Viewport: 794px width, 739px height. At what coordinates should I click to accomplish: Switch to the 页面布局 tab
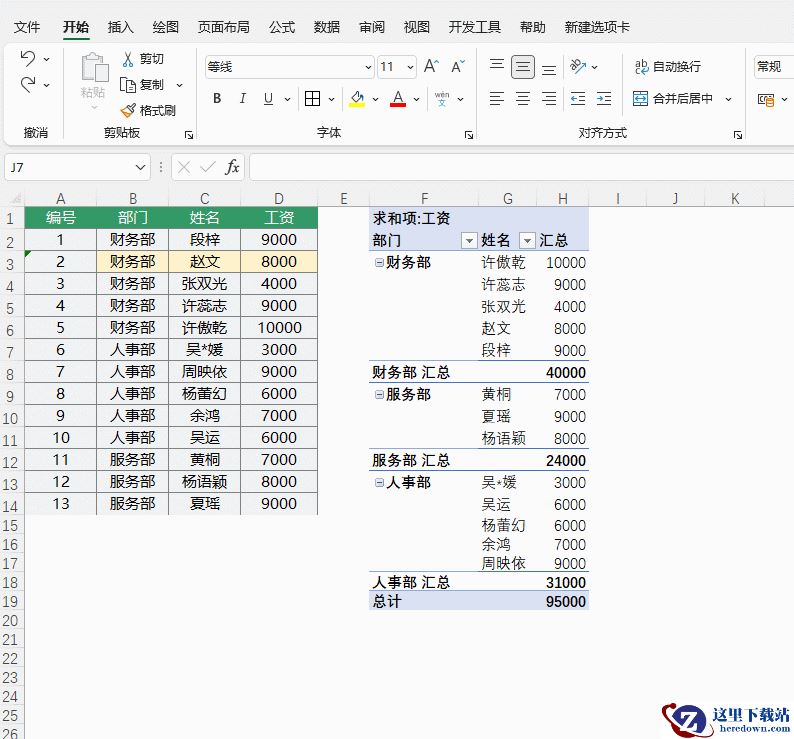[x=223, y=27]
